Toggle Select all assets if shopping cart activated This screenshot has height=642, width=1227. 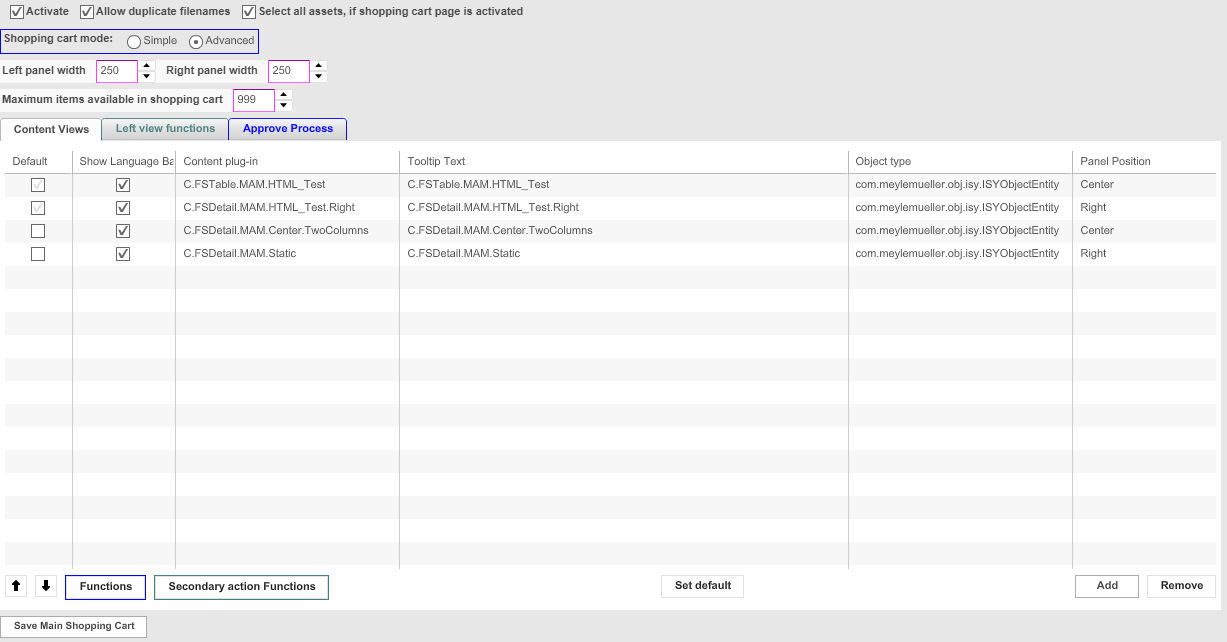tap(247, 11)
